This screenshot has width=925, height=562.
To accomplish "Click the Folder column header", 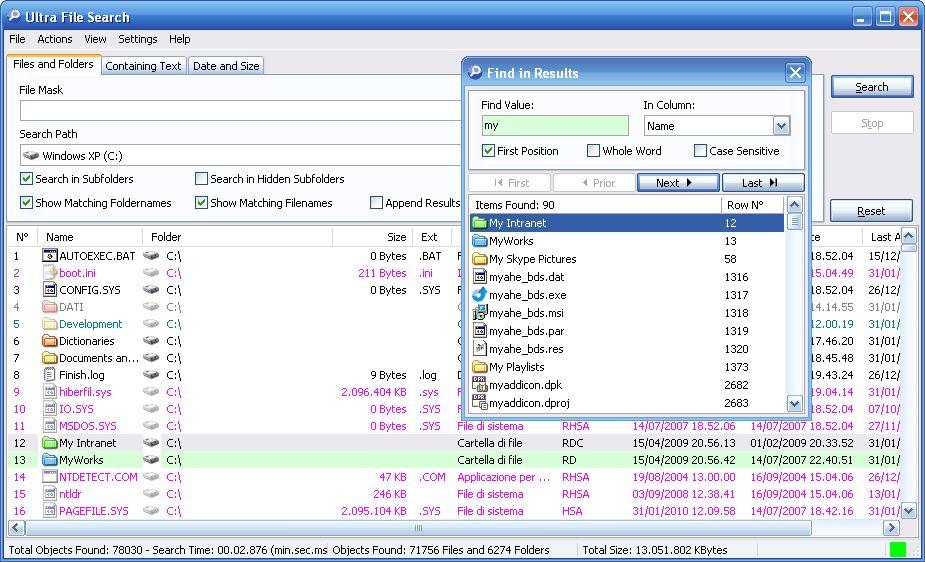I will [x=237, y=236].
